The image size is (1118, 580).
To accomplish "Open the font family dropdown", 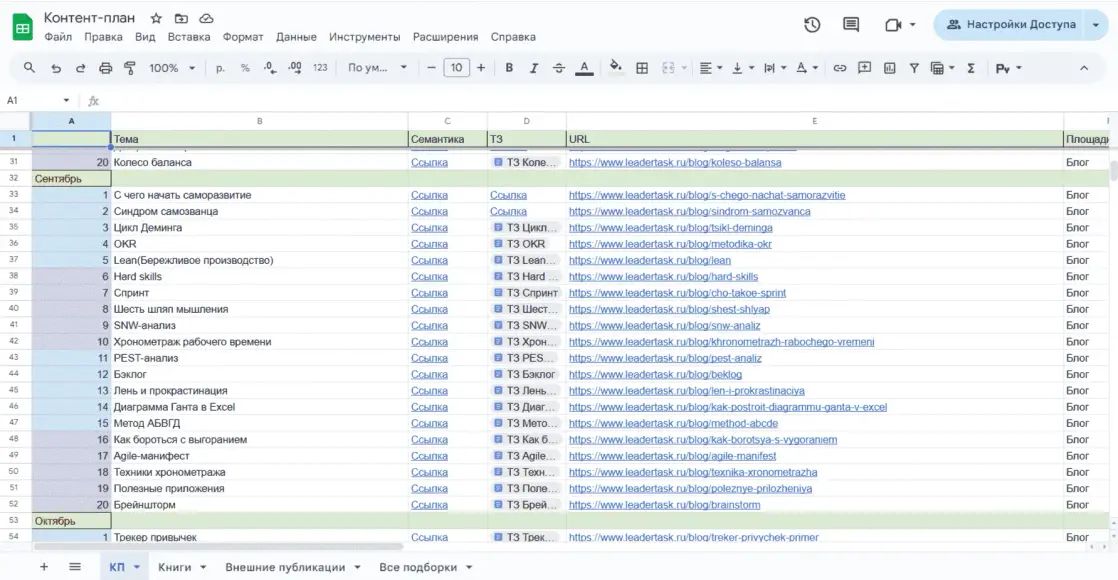I will (377, 68).
